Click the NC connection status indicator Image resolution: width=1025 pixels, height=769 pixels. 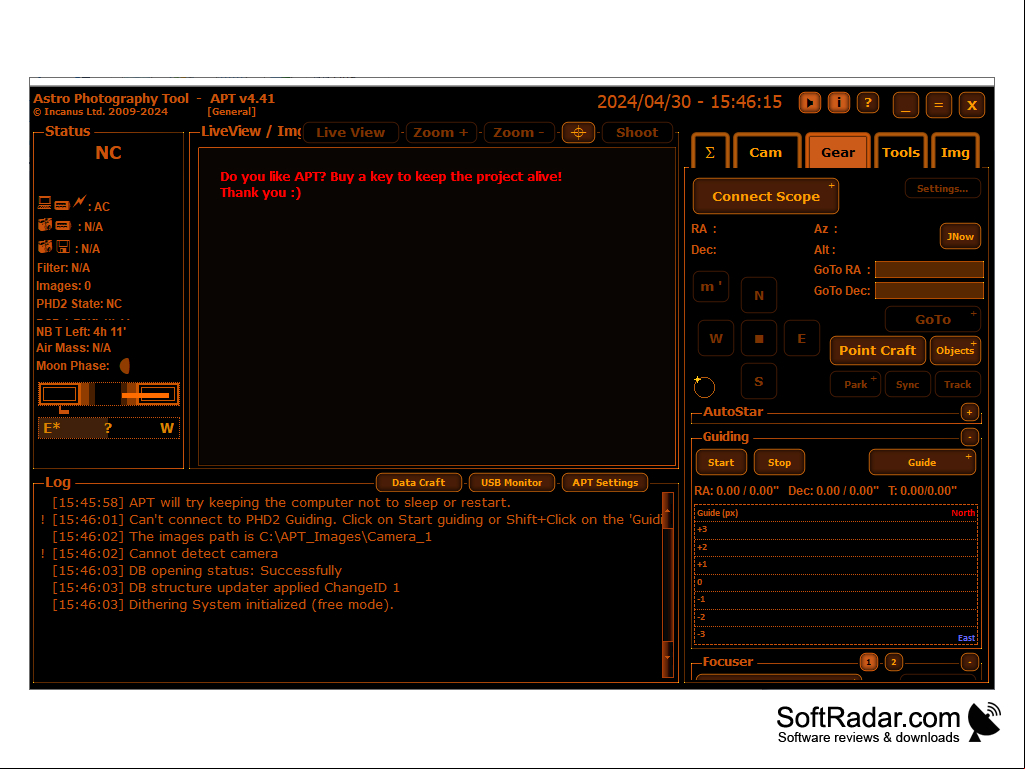[x=109, y=153]
